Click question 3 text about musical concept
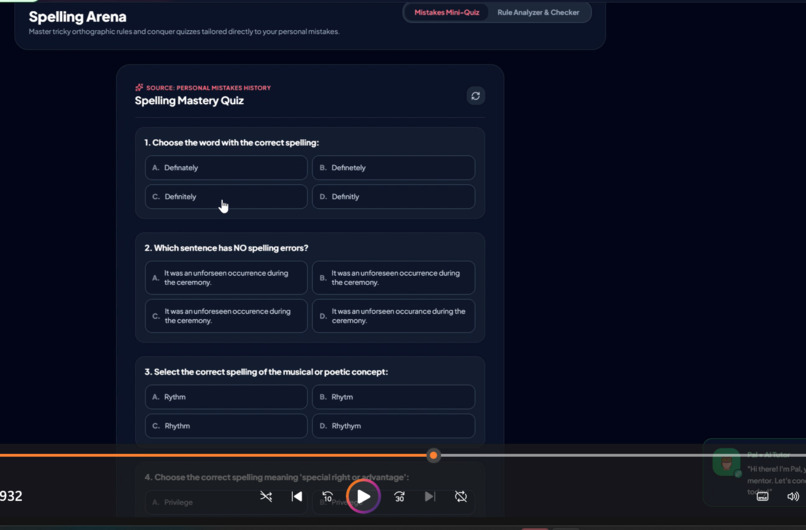Screen dimensions: 806x530 266,372
